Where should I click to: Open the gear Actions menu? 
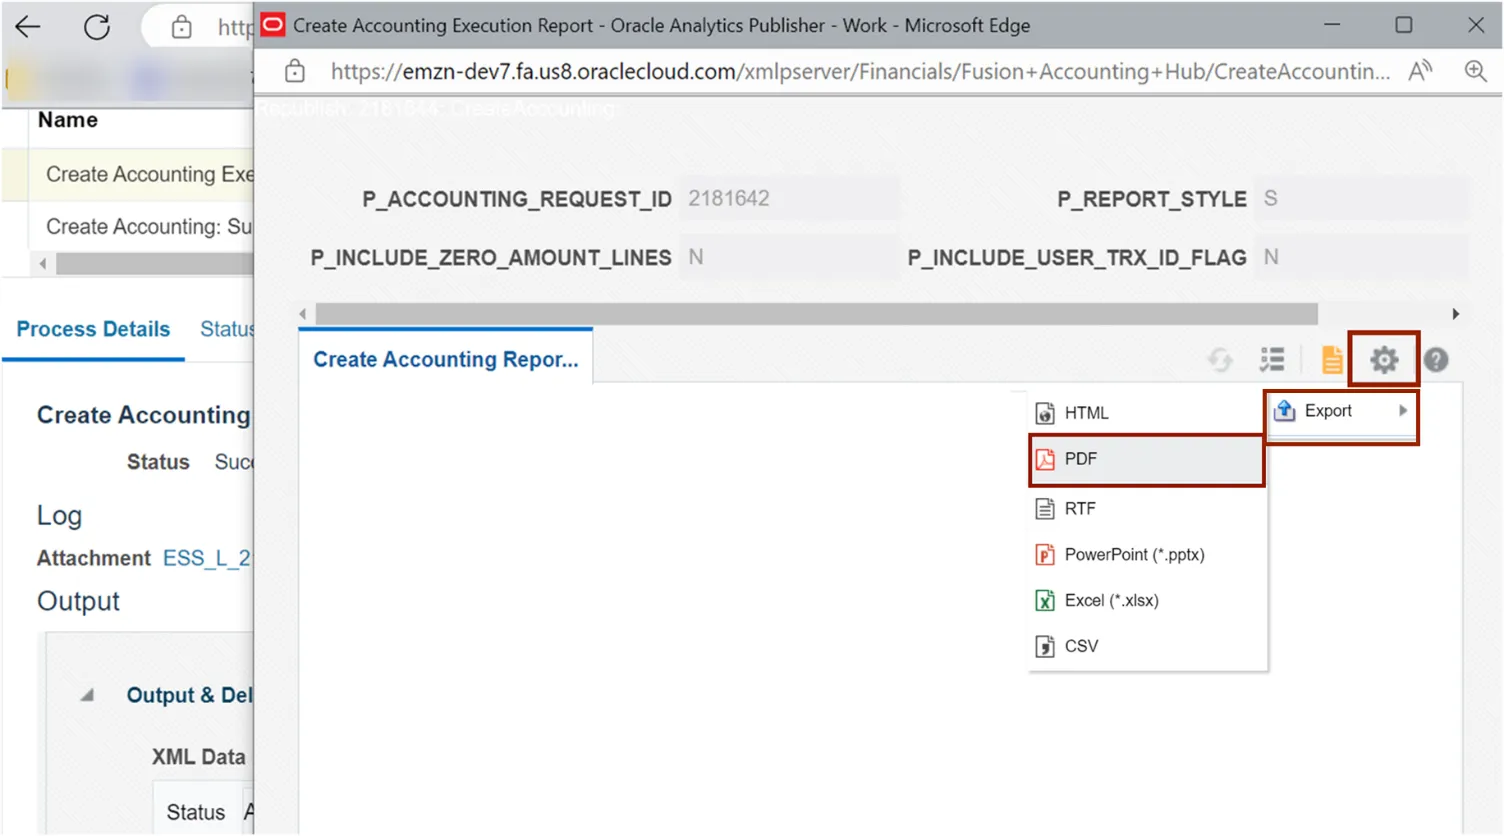click(x=1384, y=360)
